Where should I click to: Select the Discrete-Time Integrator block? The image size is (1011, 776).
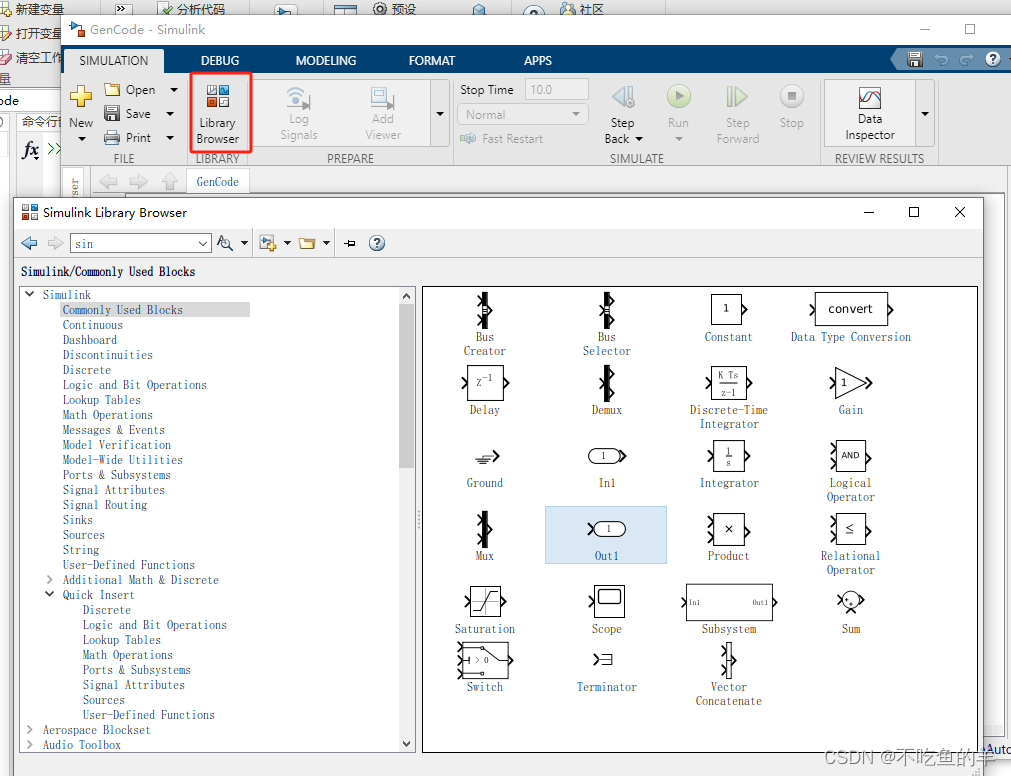tap(729, 398)
